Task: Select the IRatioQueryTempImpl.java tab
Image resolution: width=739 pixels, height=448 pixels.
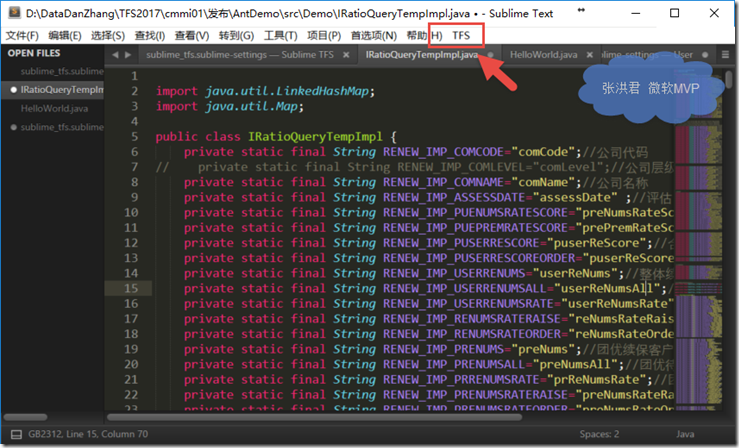Action: [x=422, y=55]
